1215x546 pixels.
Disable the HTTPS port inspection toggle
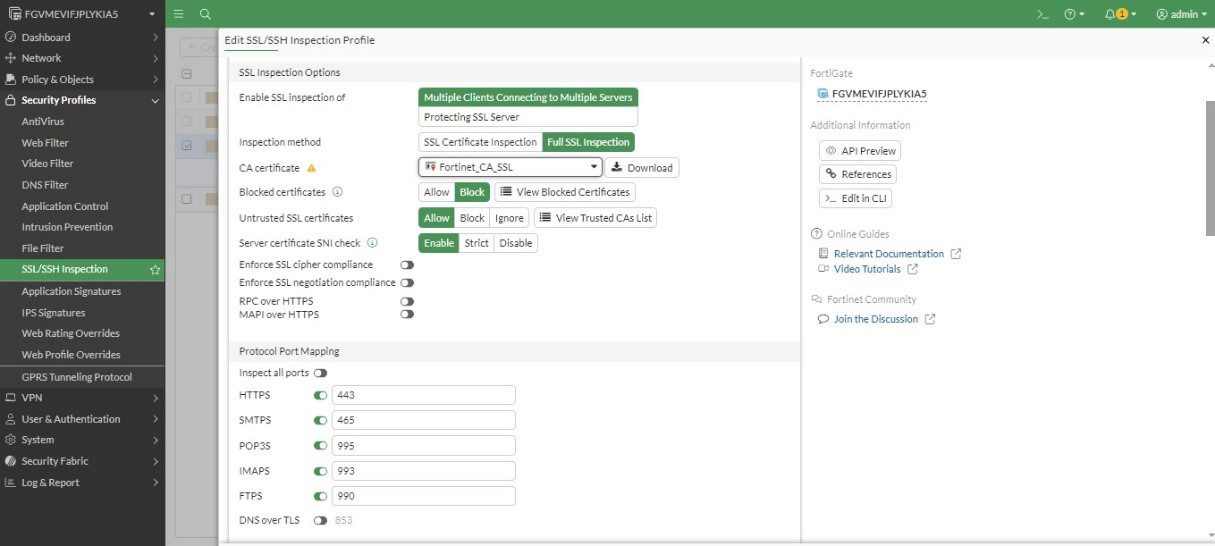pyautogui.click(x=320, y=395)
